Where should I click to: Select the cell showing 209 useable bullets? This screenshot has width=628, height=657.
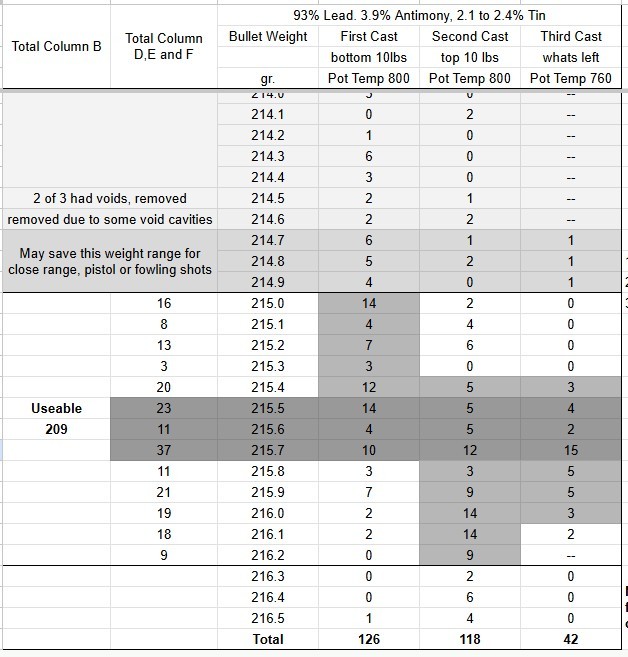(56, 429)
